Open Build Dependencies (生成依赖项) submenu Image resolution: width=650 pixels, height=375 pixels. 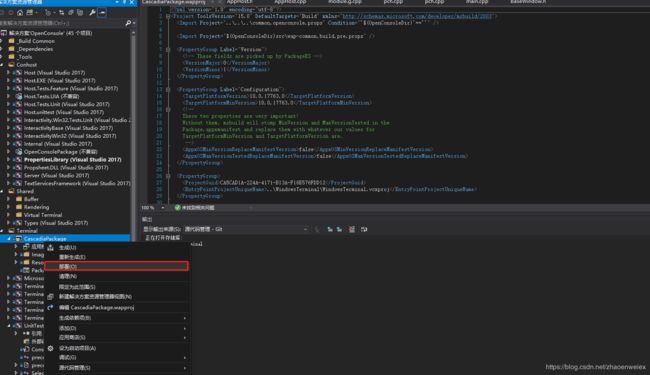pos(116,318)
